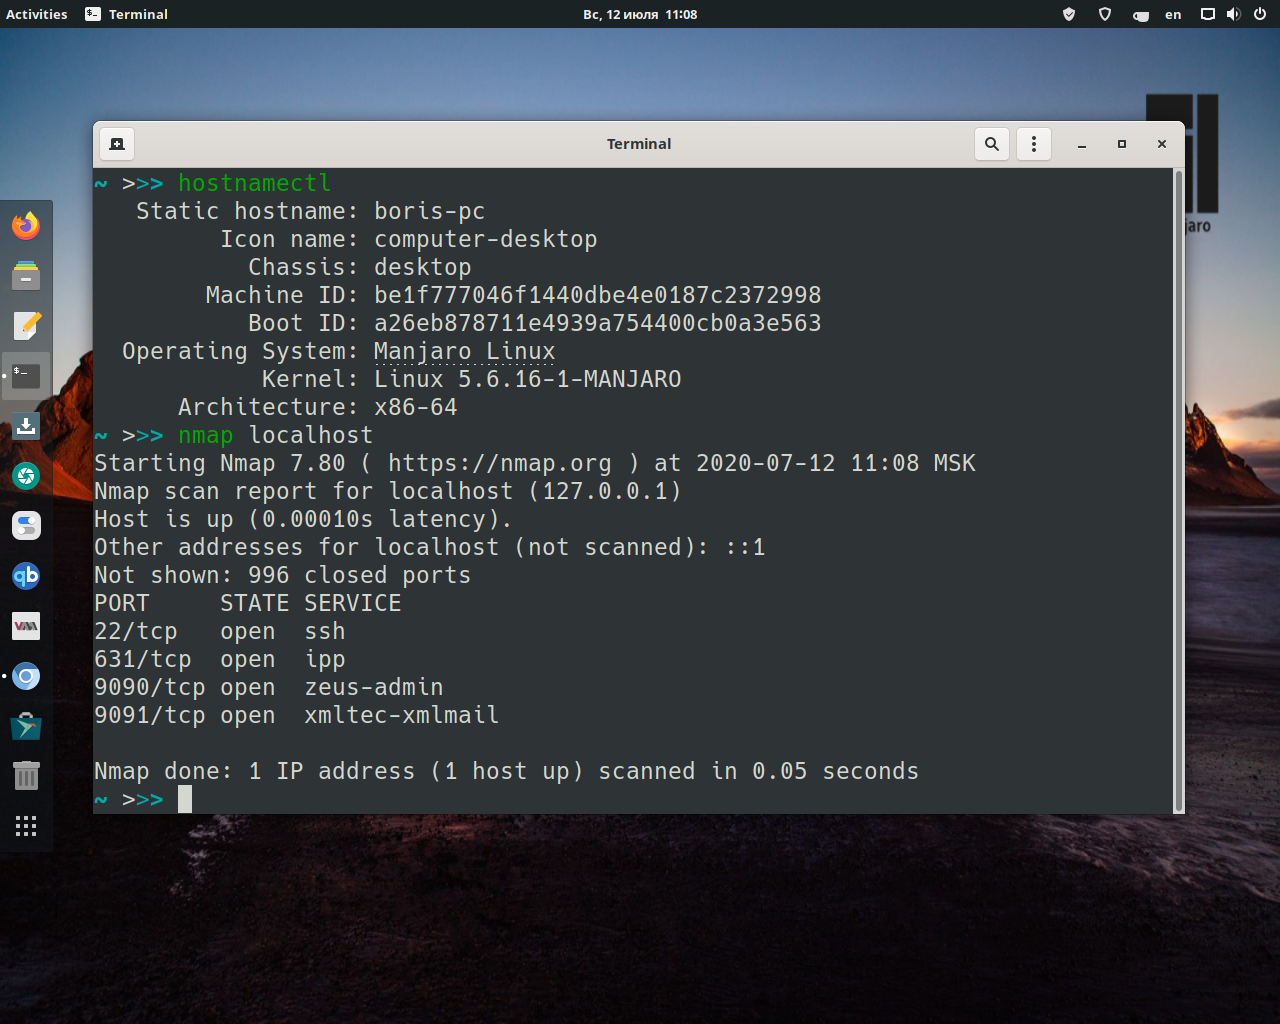Start VMware from the dock
Viewport: 1280px width, 1024px height.
pos(25,626)
